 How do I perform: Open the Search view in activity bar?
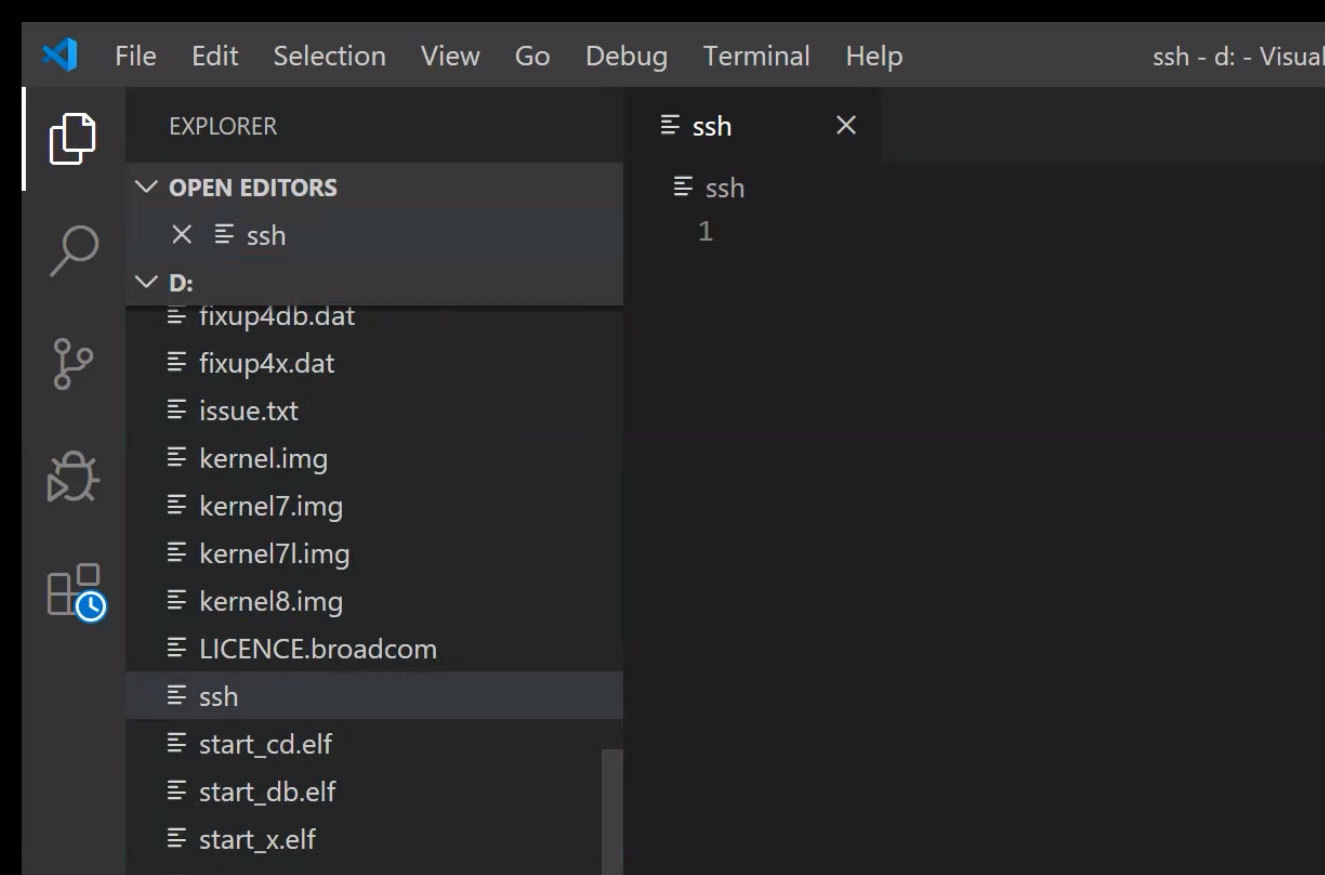(73, 251)
